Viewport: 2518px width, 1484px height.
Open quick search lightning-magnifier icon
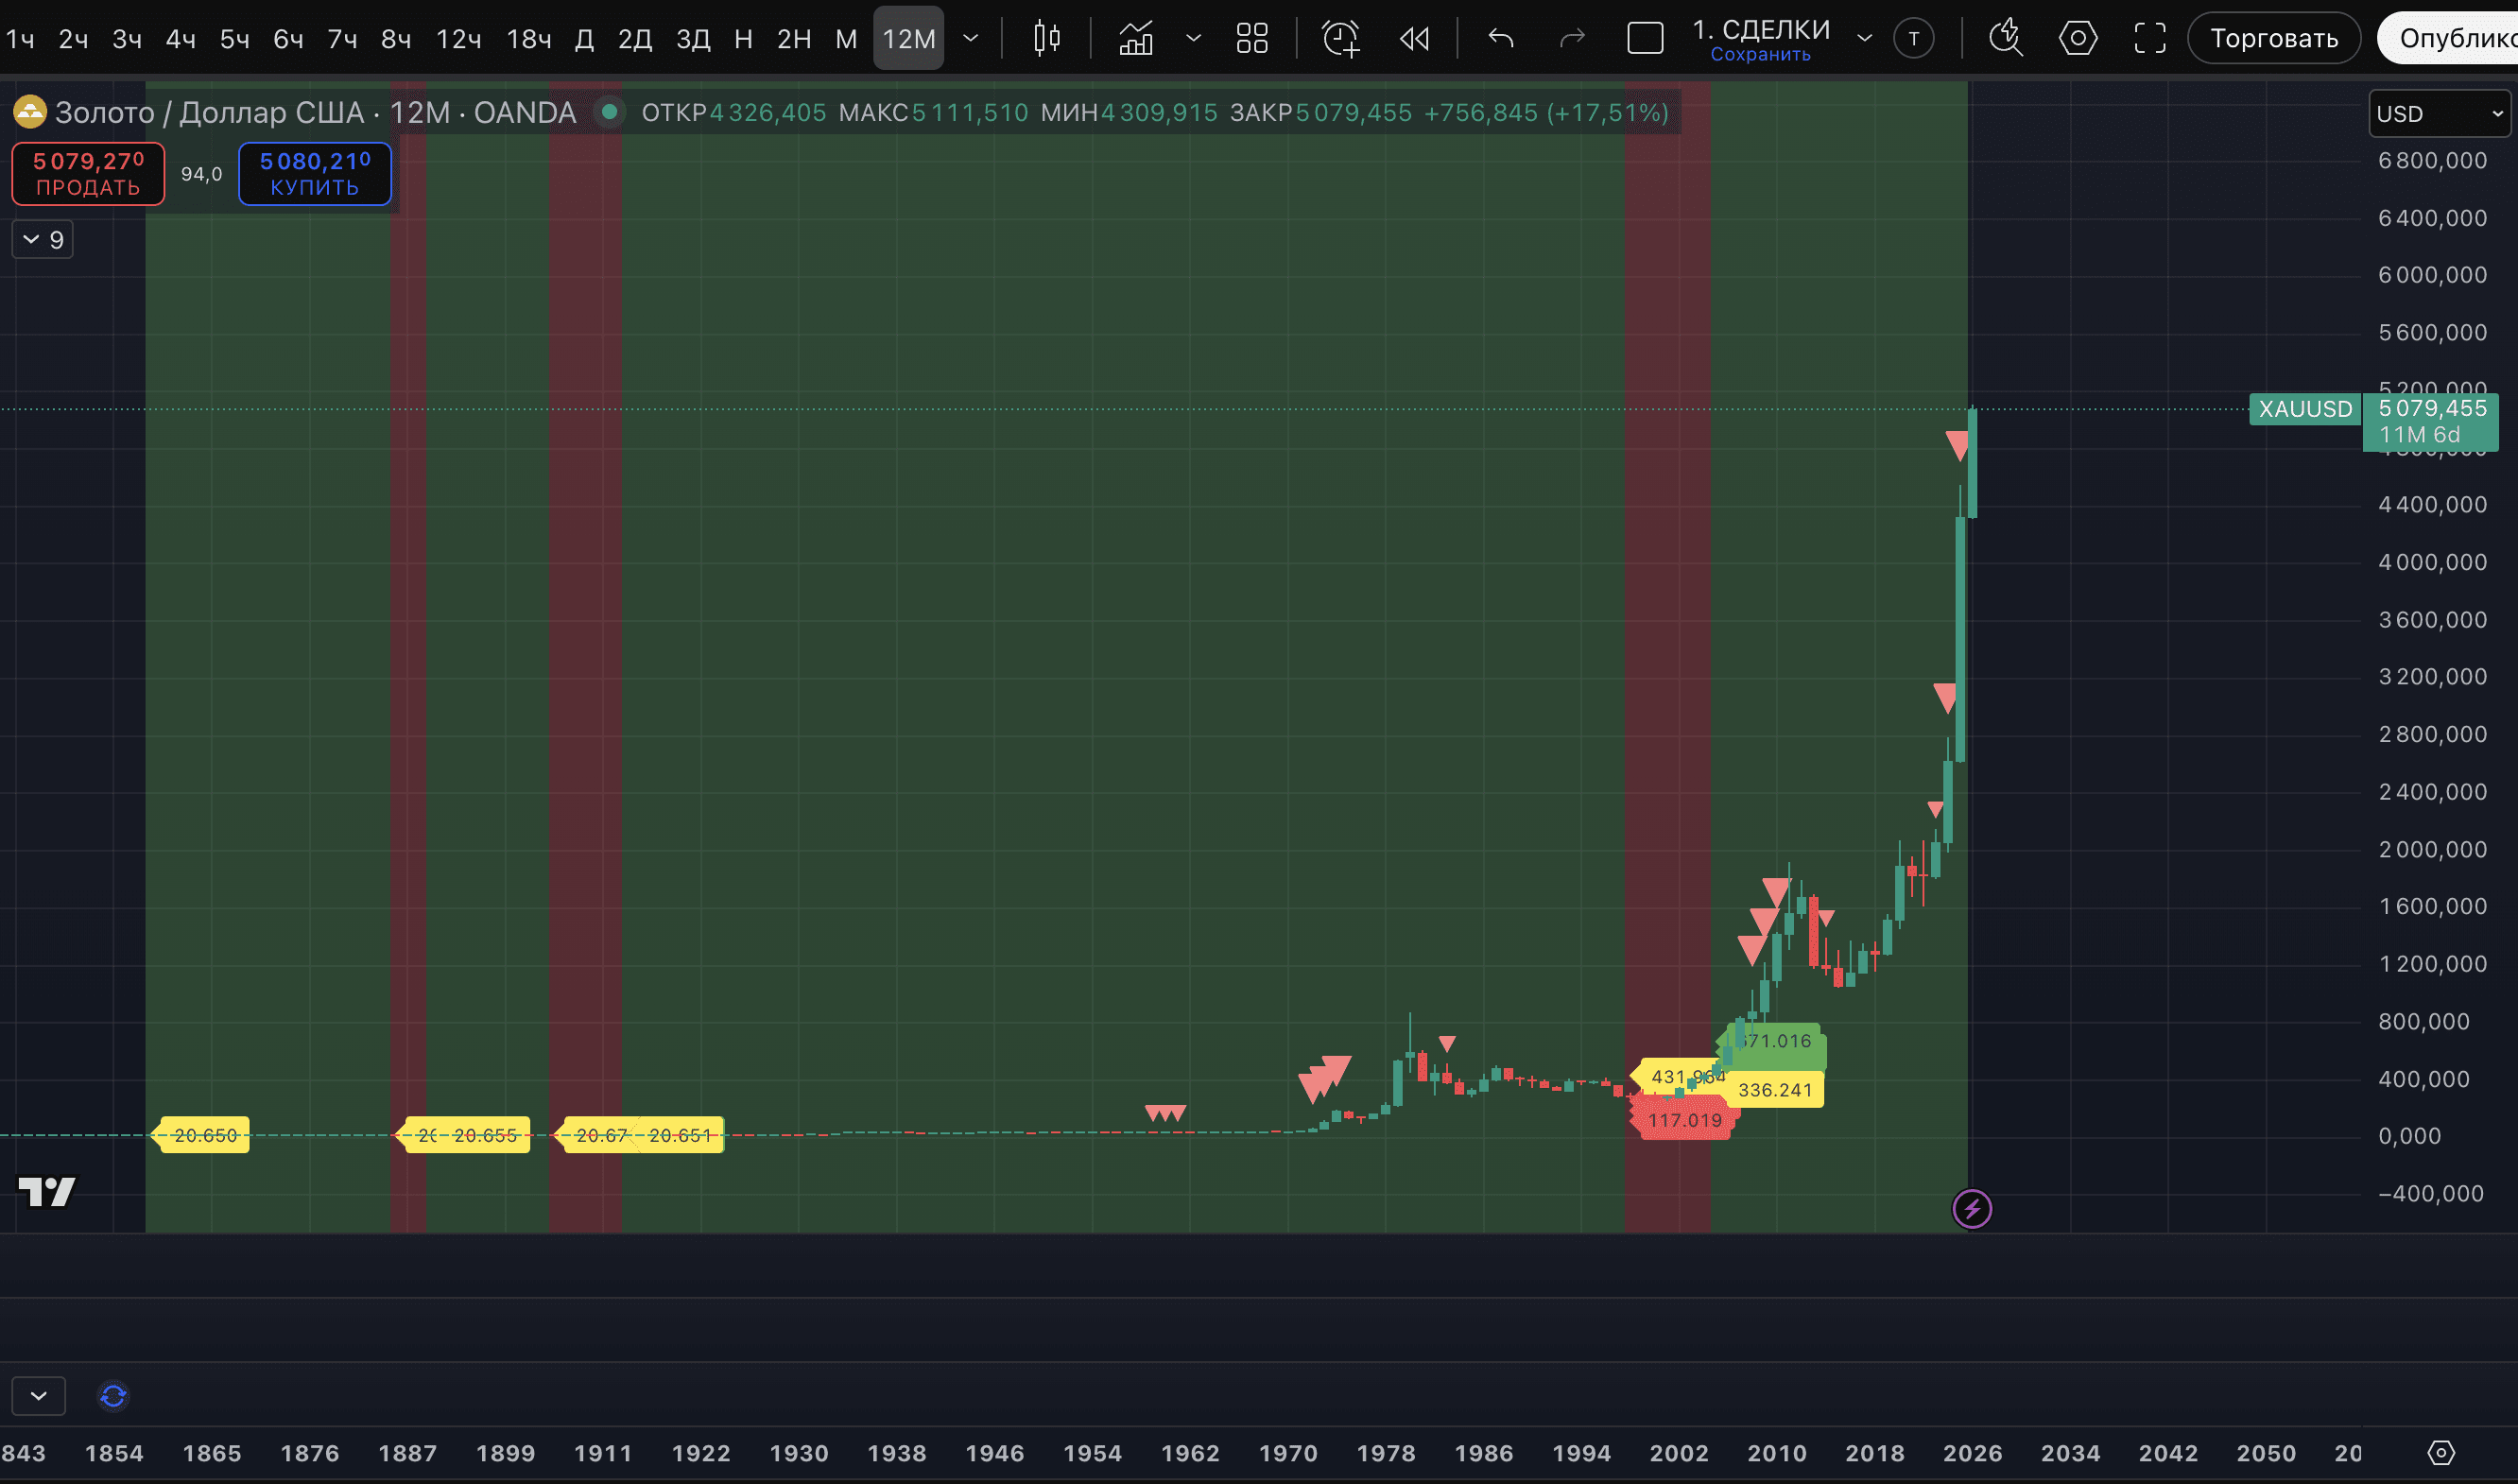coord(2005,39)
